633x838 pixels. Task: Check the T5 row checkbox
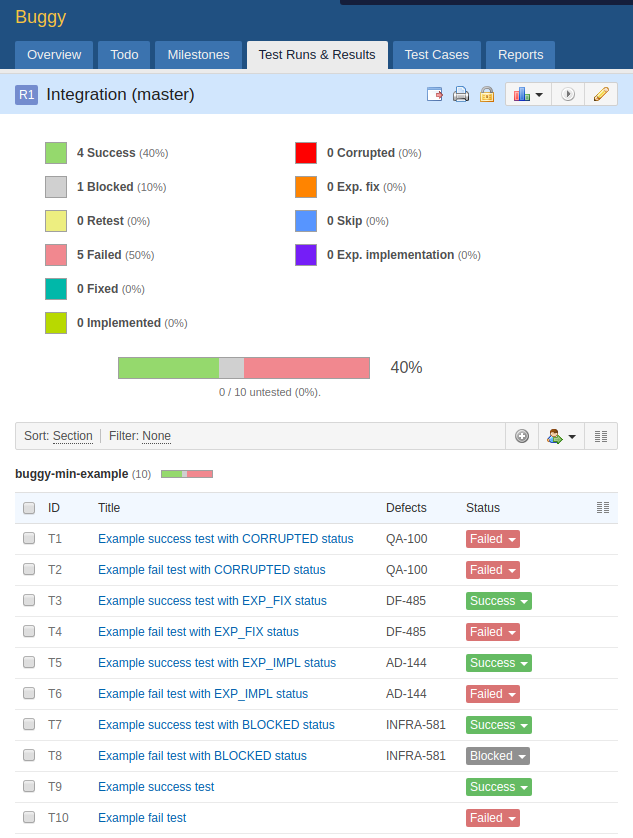pyautogui.click(x=29, y=662)
